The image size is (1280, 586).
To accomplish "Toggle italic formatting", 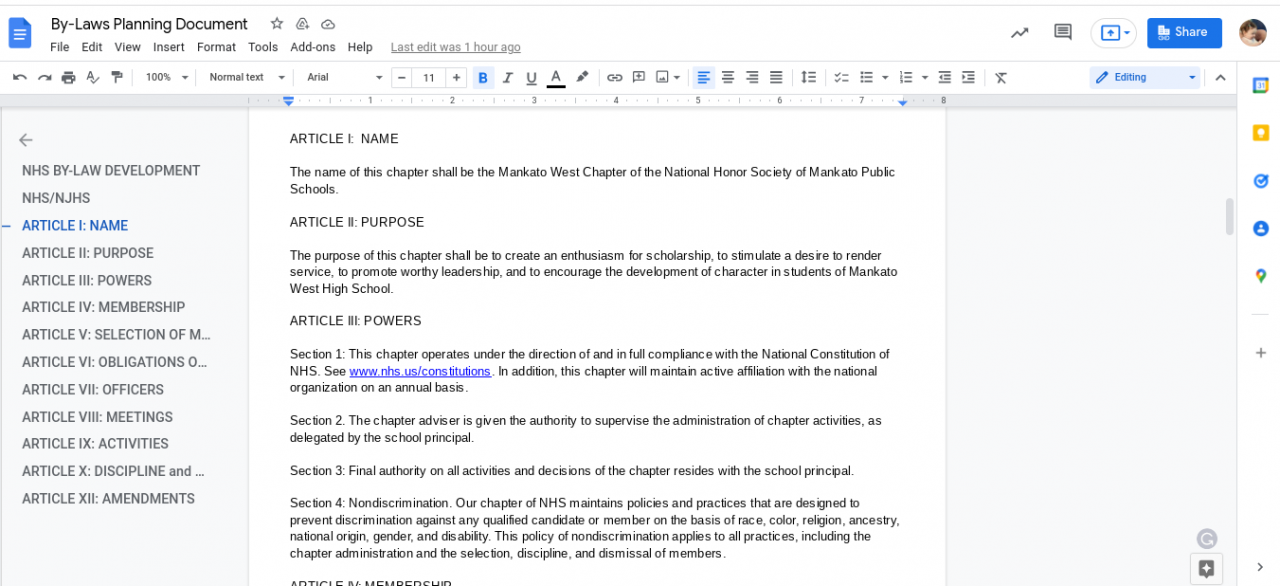I will (507, 77).
